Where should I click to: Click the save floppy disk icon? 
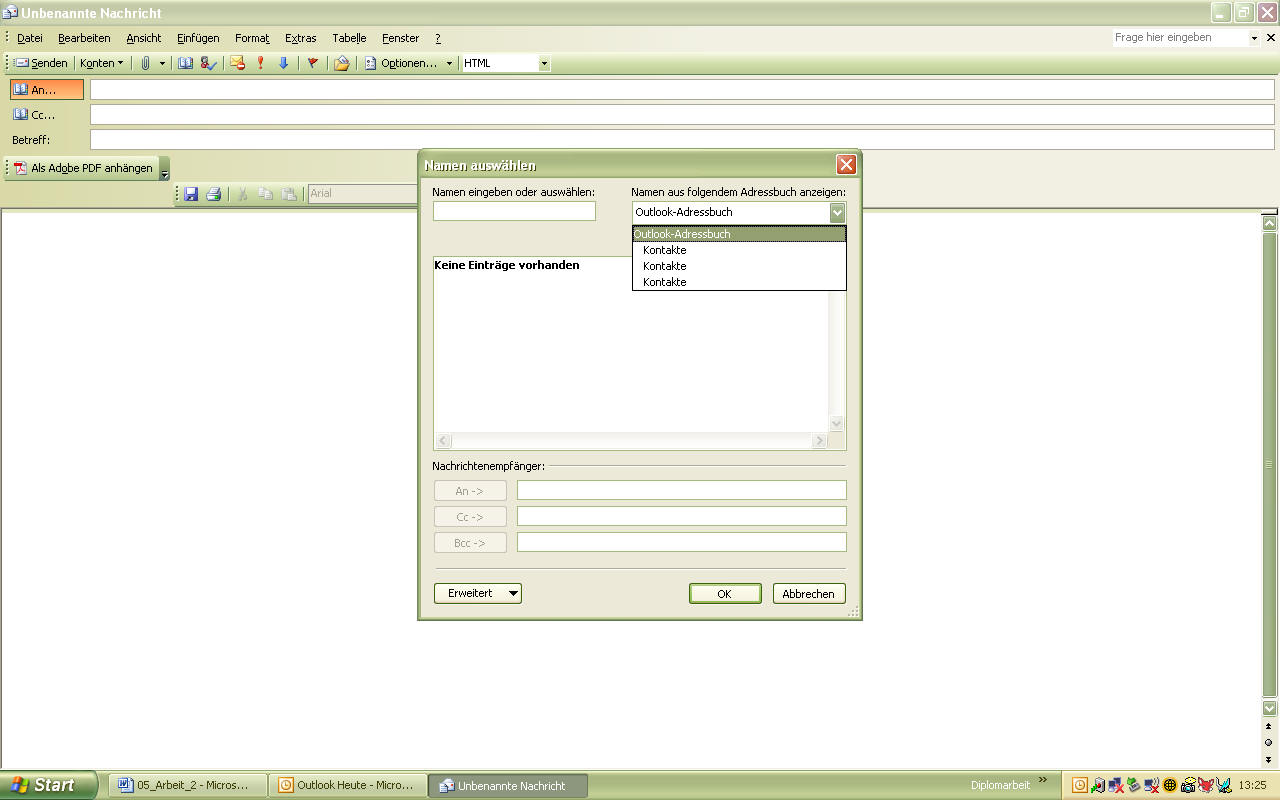(x=191, y=194)
